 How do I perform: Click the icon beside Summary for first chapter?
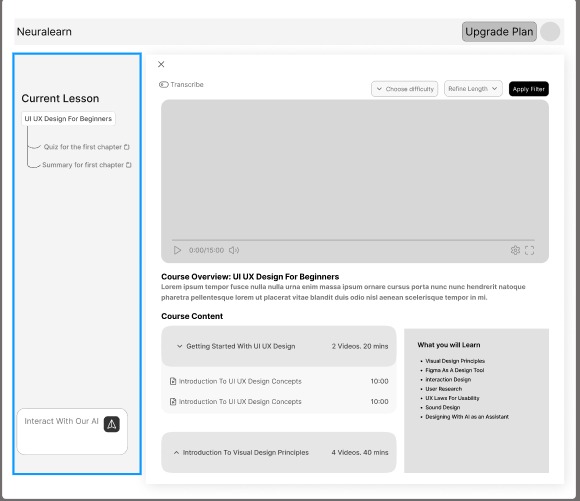pos(129,165)
